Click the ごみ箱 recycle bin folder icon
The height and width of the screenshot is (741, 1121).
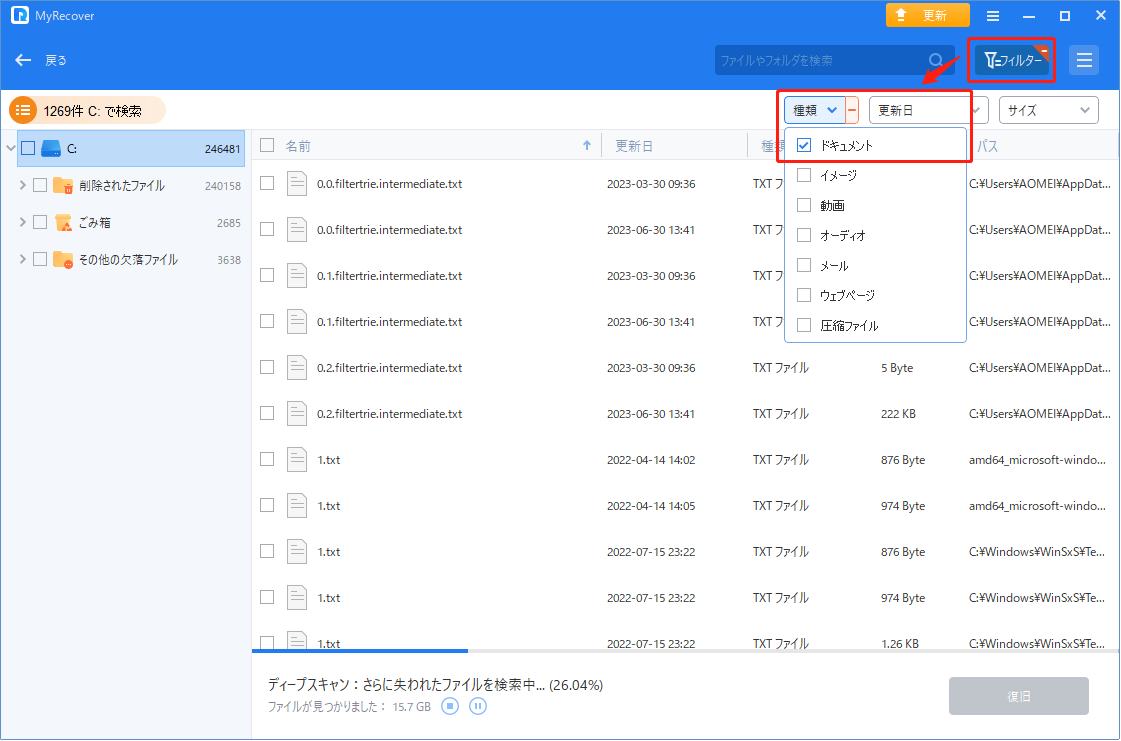coord(64,222)
